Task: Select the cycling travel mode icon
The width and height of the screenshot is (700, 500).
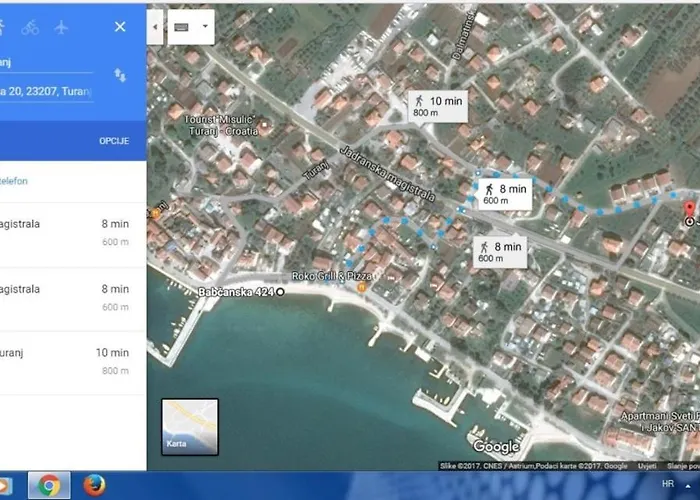Action: tap(30, 27)
